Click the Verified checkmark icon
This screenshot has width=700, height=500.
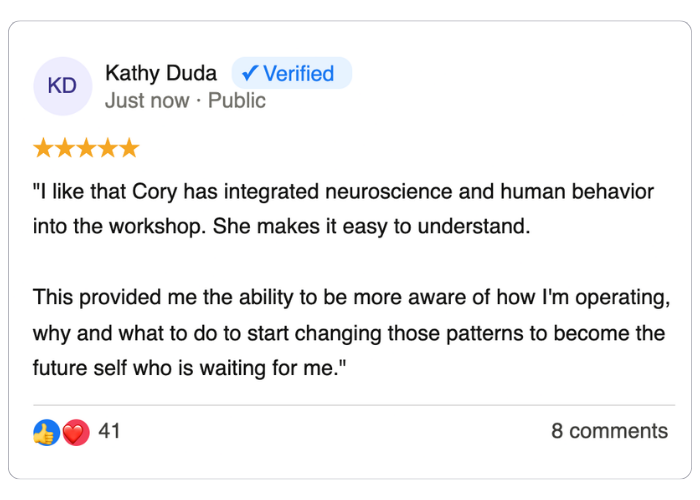point(250,73)
